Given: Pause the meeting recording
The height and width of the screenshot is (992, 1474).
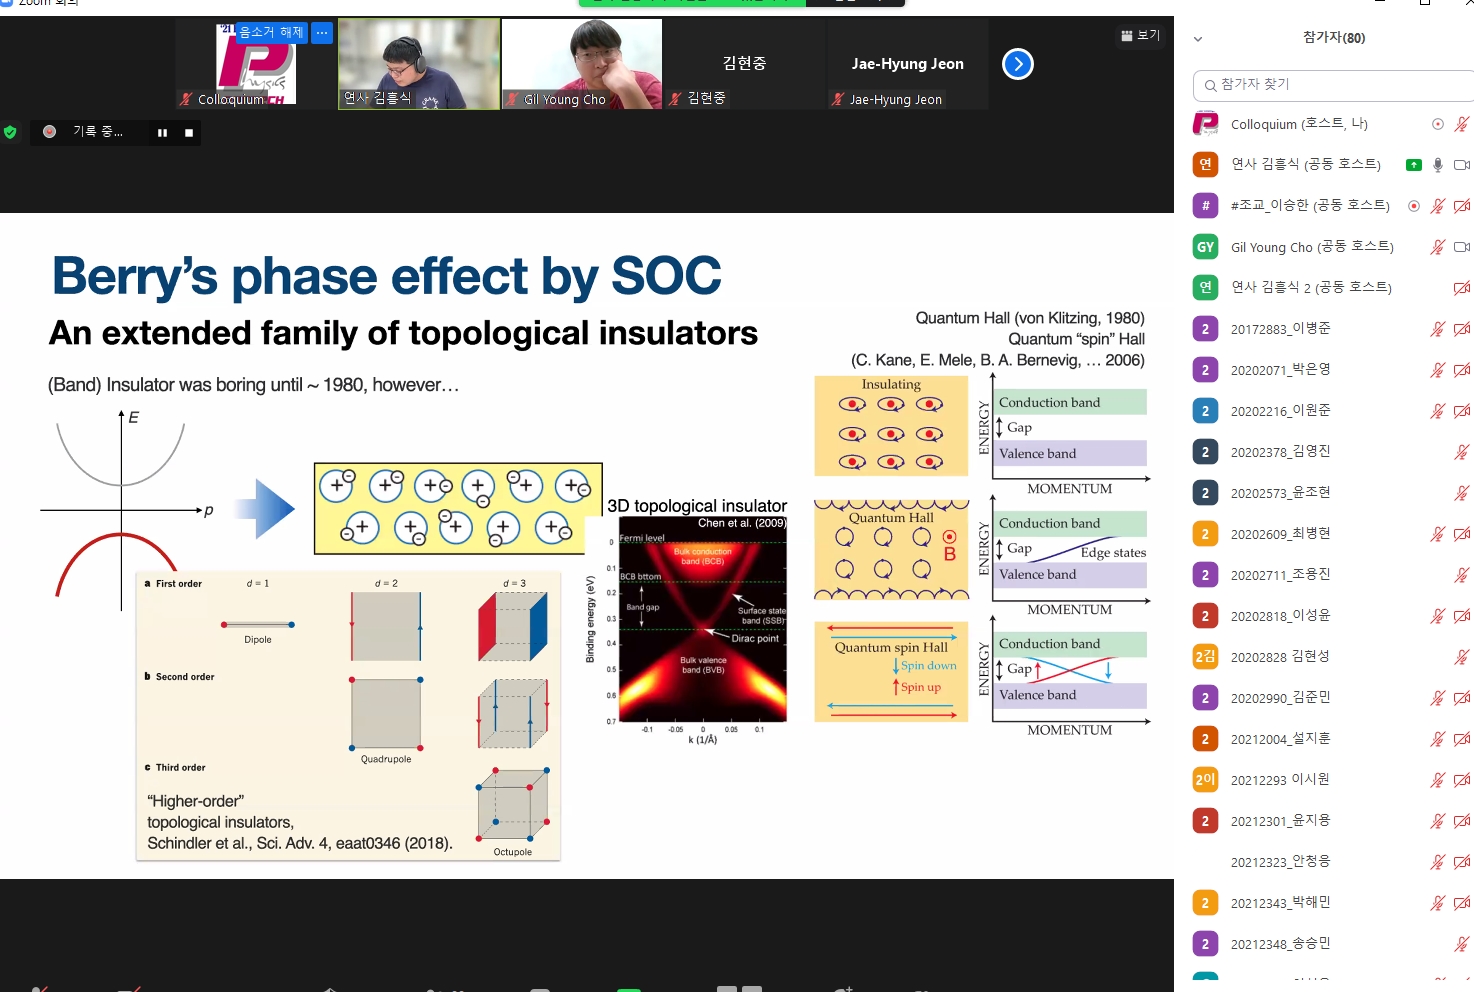Looking at the screenshot, I should (x=162, y=132).
